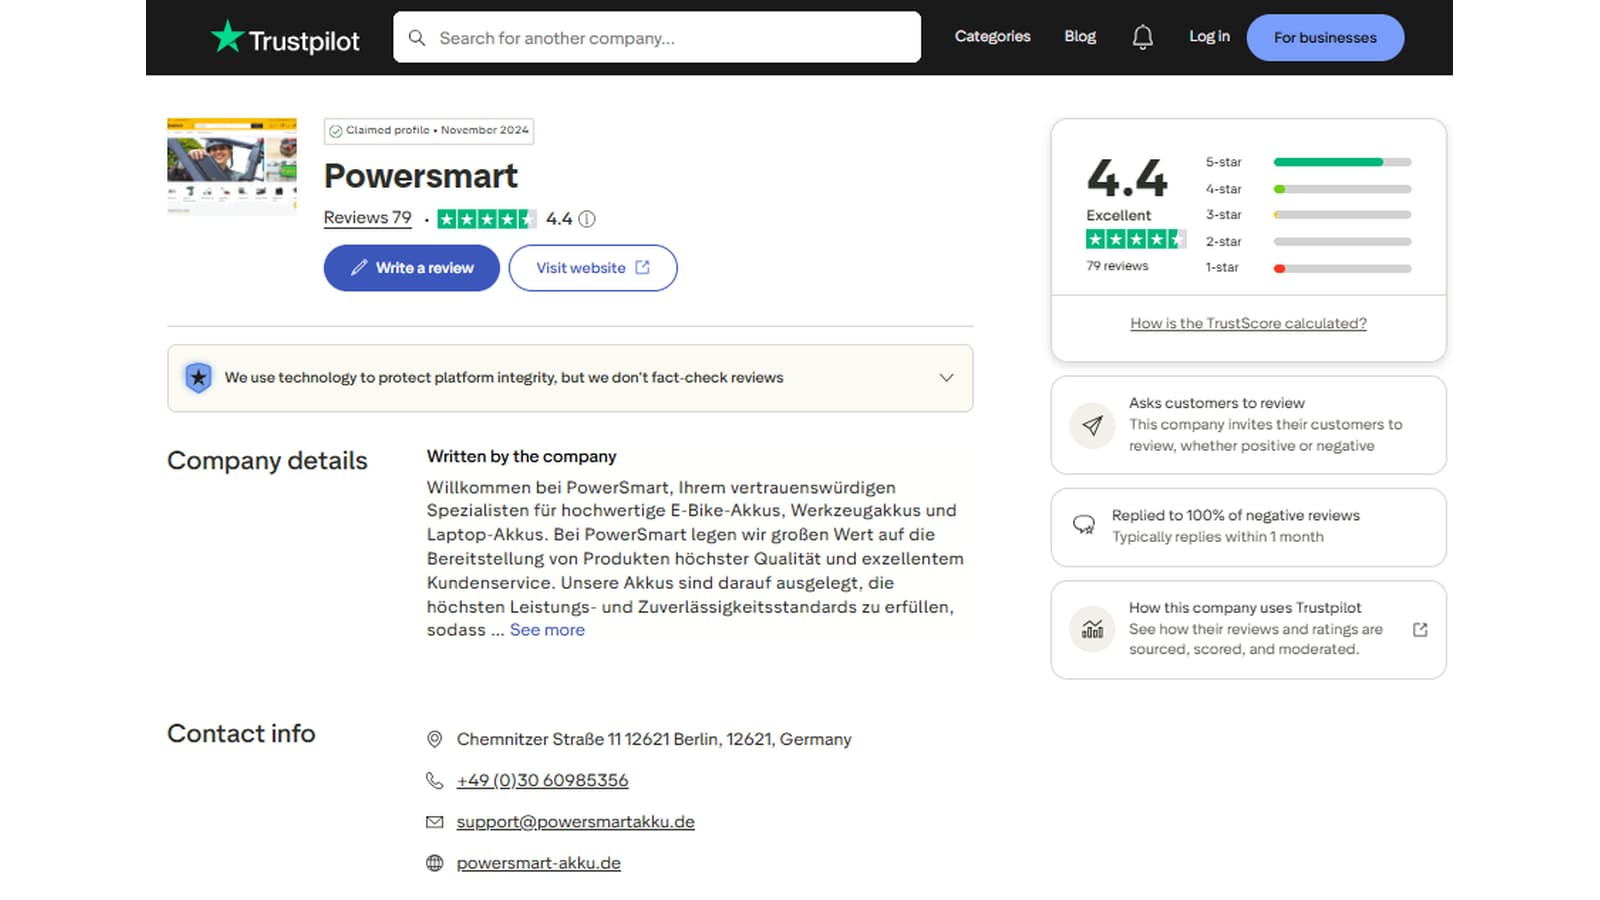Click the Claimed profile November 2024 badge
Viewport: 1600px width, 900px height.
coord(429,131)
